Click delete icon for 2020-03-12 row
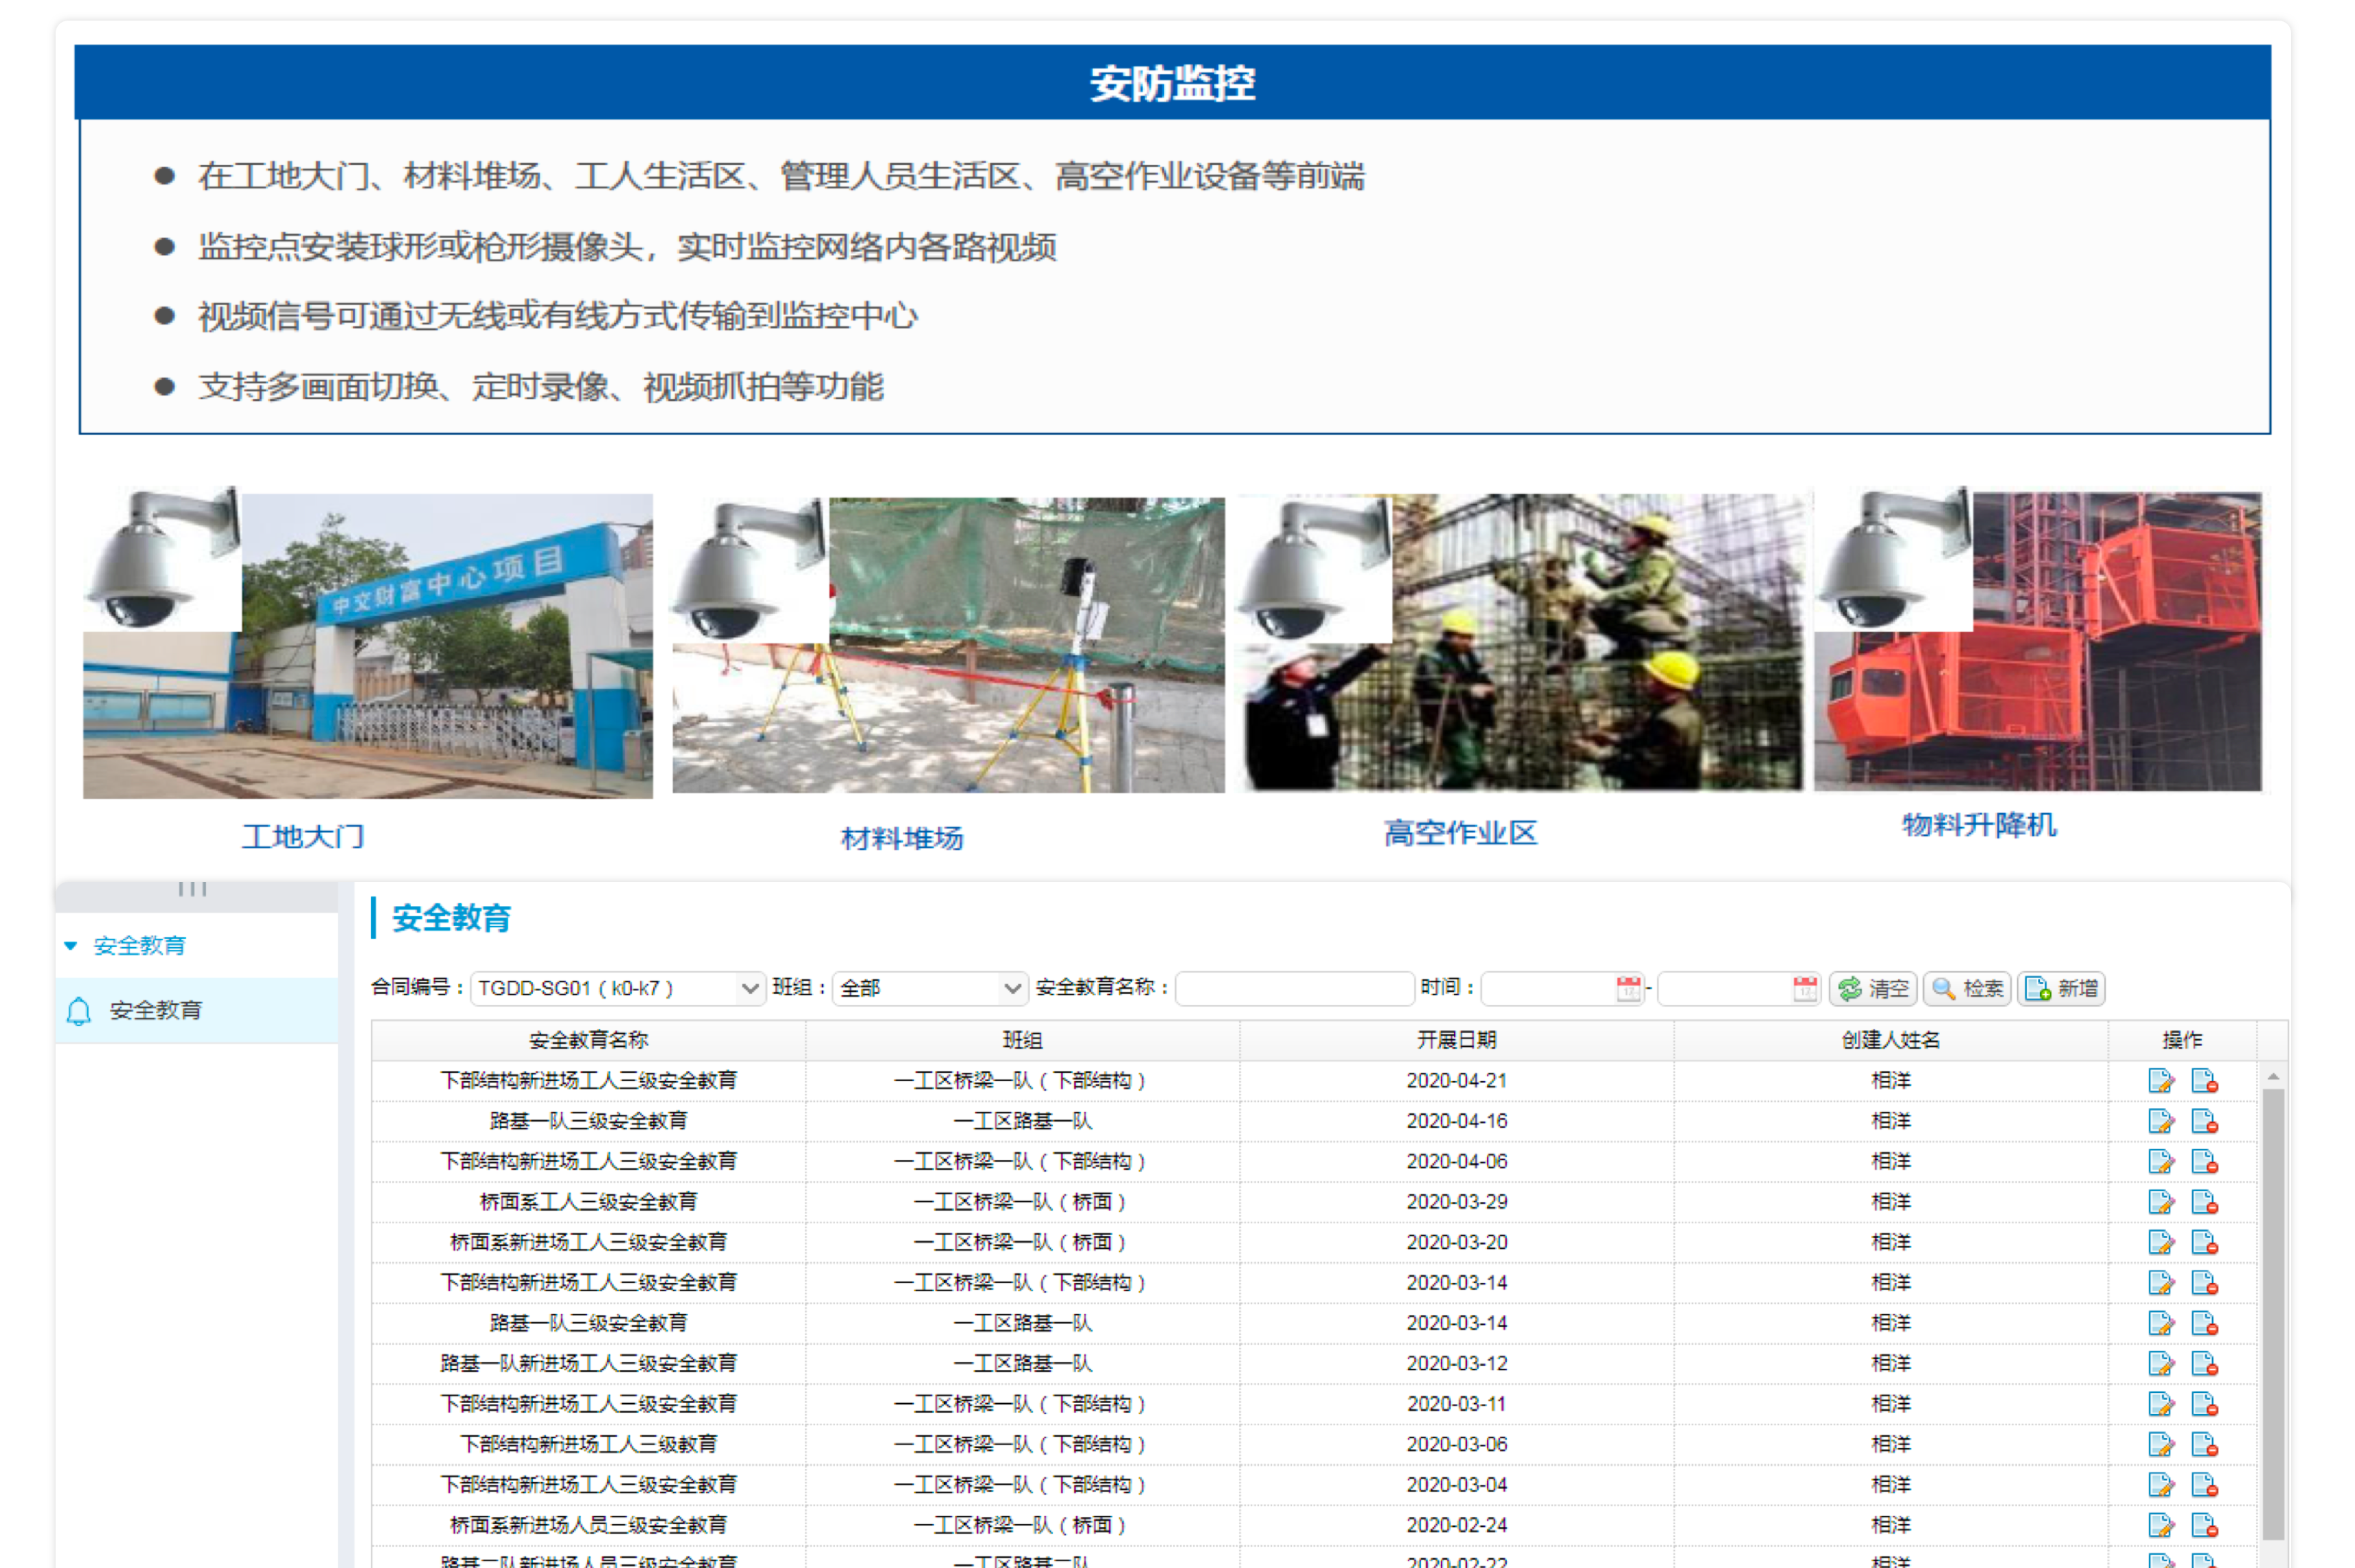2355x1568 pixels. [2204, 1364]
